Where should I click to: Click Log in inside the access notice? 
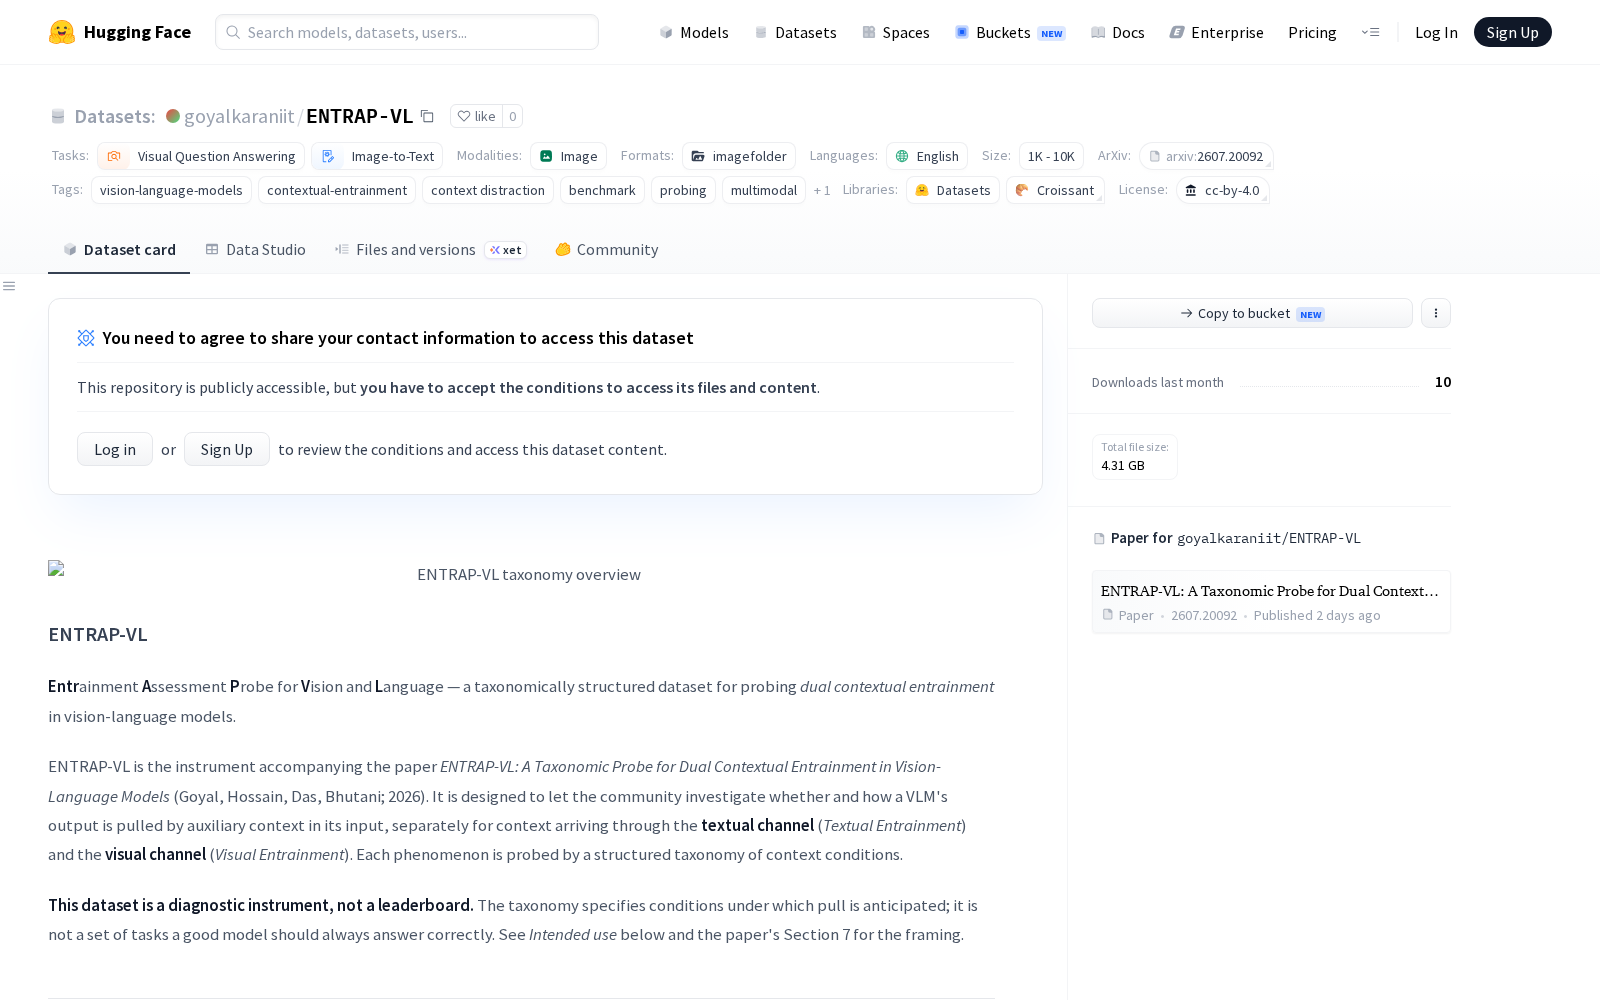coord(115,449)
